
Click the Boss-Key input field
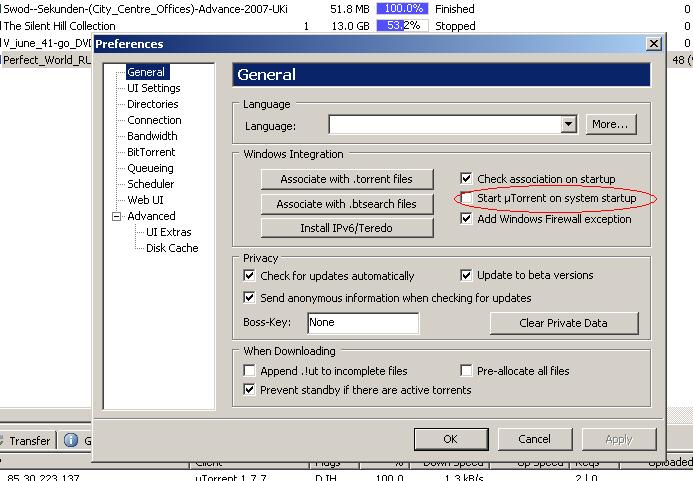tap(363, 323)
